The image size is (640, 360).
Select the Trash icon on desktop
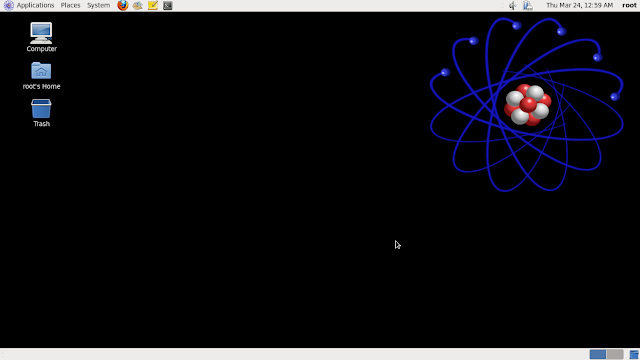point(41,109)
